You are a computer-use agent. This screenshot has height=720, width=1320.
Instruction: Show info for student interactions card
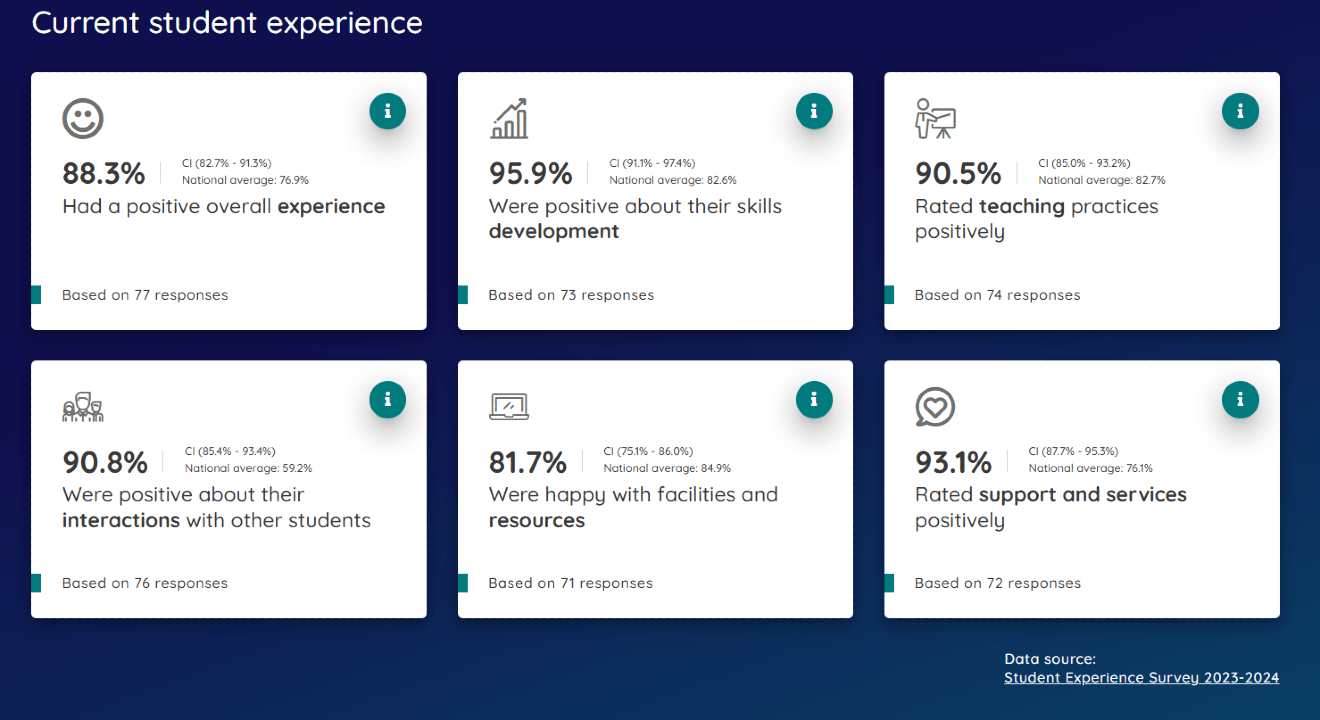(x=387, y=400)
